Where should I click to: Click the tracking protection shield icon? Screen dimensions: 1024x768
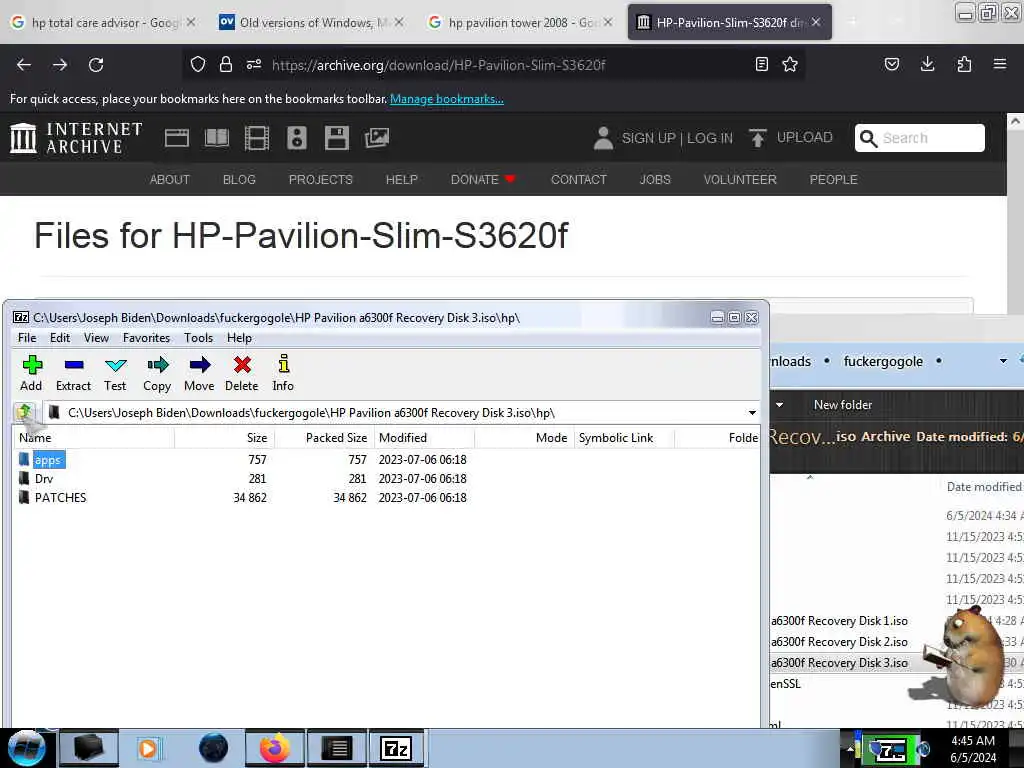(198, 64)
